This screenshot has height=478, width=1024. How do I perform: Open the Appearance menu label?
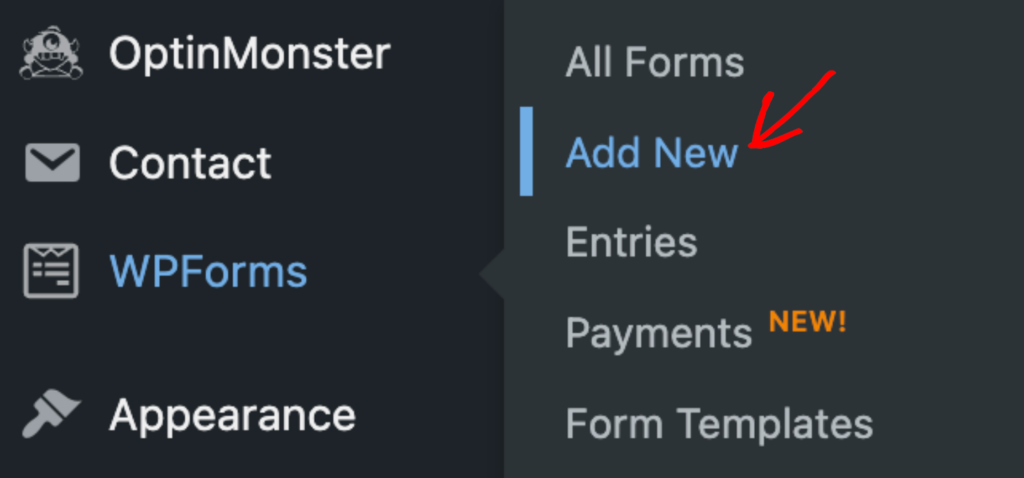tap(232, 414)
